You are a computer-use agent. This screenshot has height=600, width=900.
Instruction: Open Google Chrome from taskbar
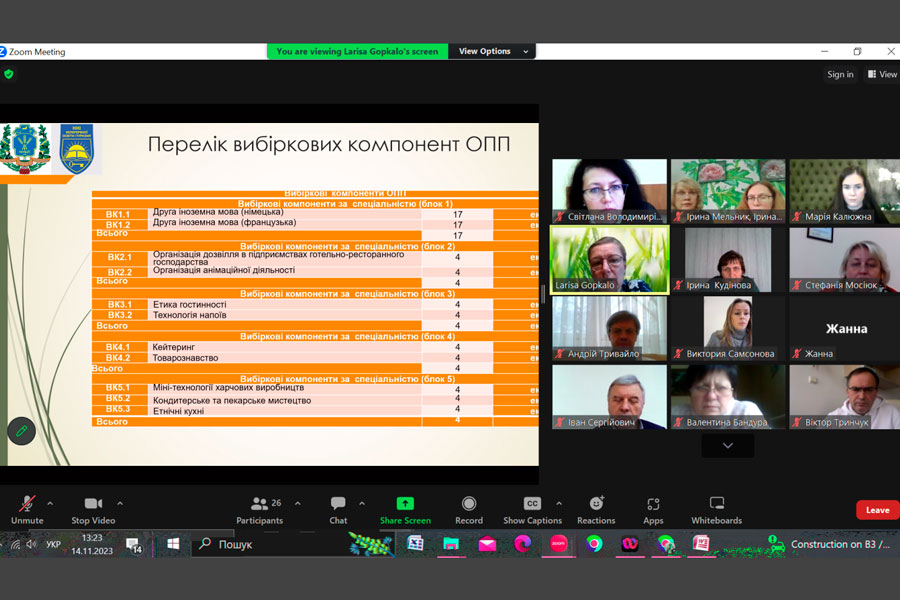[x=594, y=544]
